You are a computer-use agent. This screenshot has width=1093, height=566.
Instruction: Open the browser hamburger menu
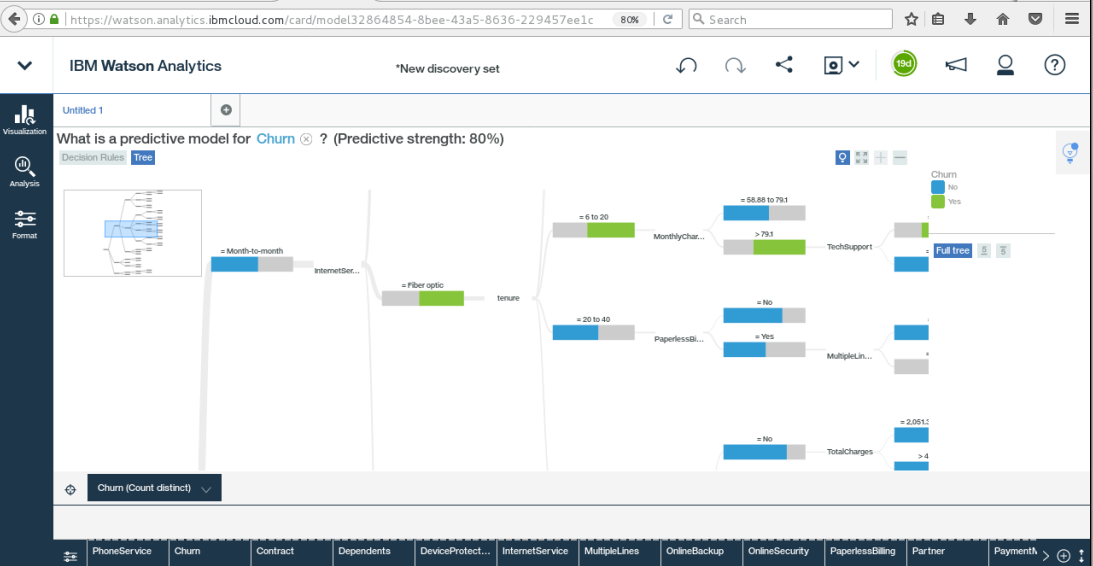(x=1072, y=20)
